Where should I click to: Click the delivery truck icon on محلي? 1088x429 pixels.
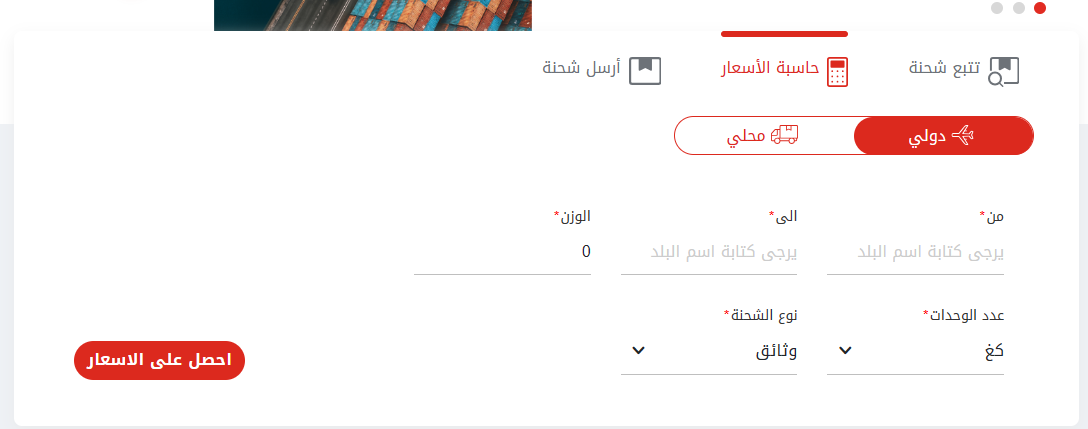pyautogui.click(x=785, y=135)
